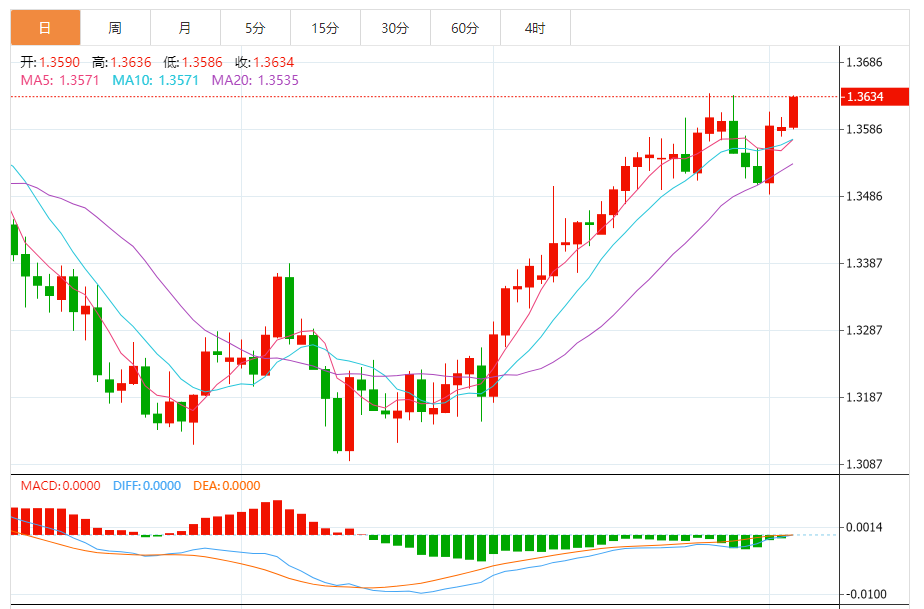Click the 1.3486 price axis label
This screenshot has width=924, height=609.
click(864, 196)
